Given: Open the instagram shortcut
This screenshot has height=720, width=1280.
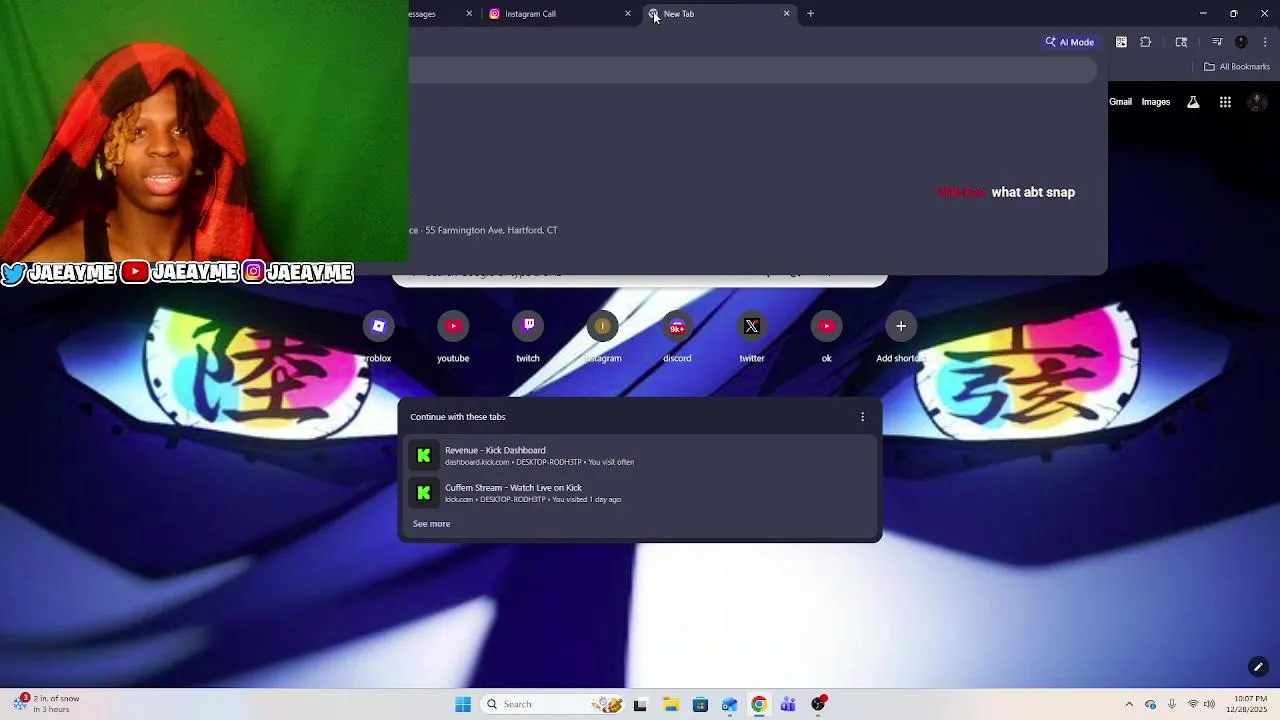Looking at the screenshot, I should tap(602, 326).
